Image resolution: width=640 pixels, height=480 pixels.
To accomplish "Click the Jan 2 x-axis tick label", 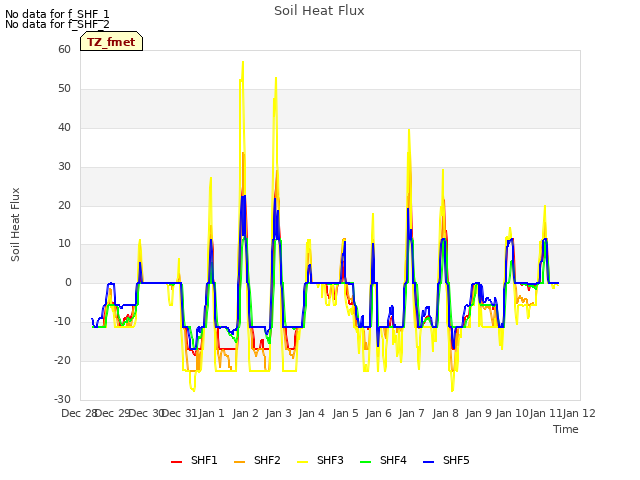I will (x=246, y=413).
